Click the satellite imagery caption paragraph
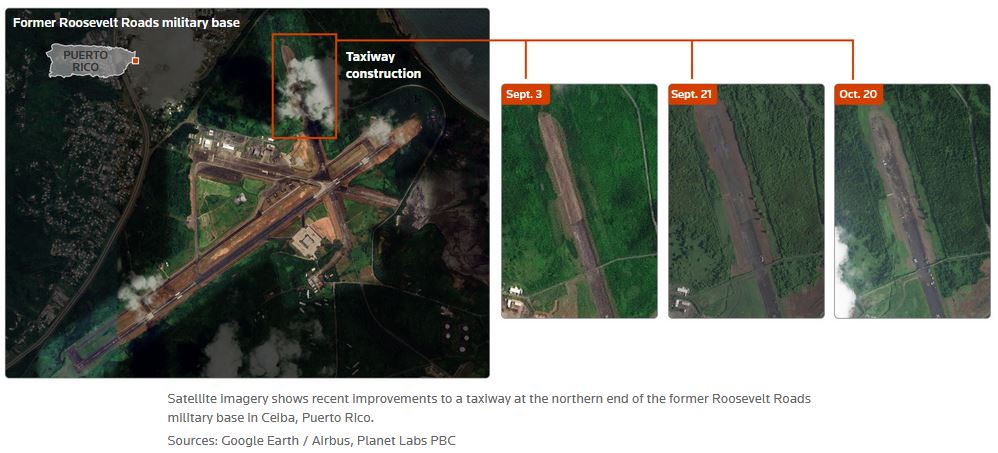 [x=488, y=407]
